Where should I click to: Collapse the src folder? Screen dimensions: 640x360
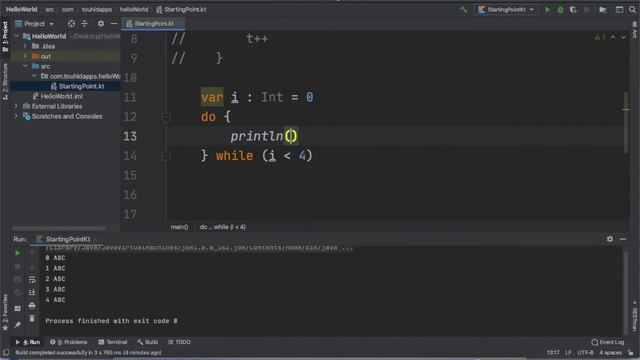point(25,66)
